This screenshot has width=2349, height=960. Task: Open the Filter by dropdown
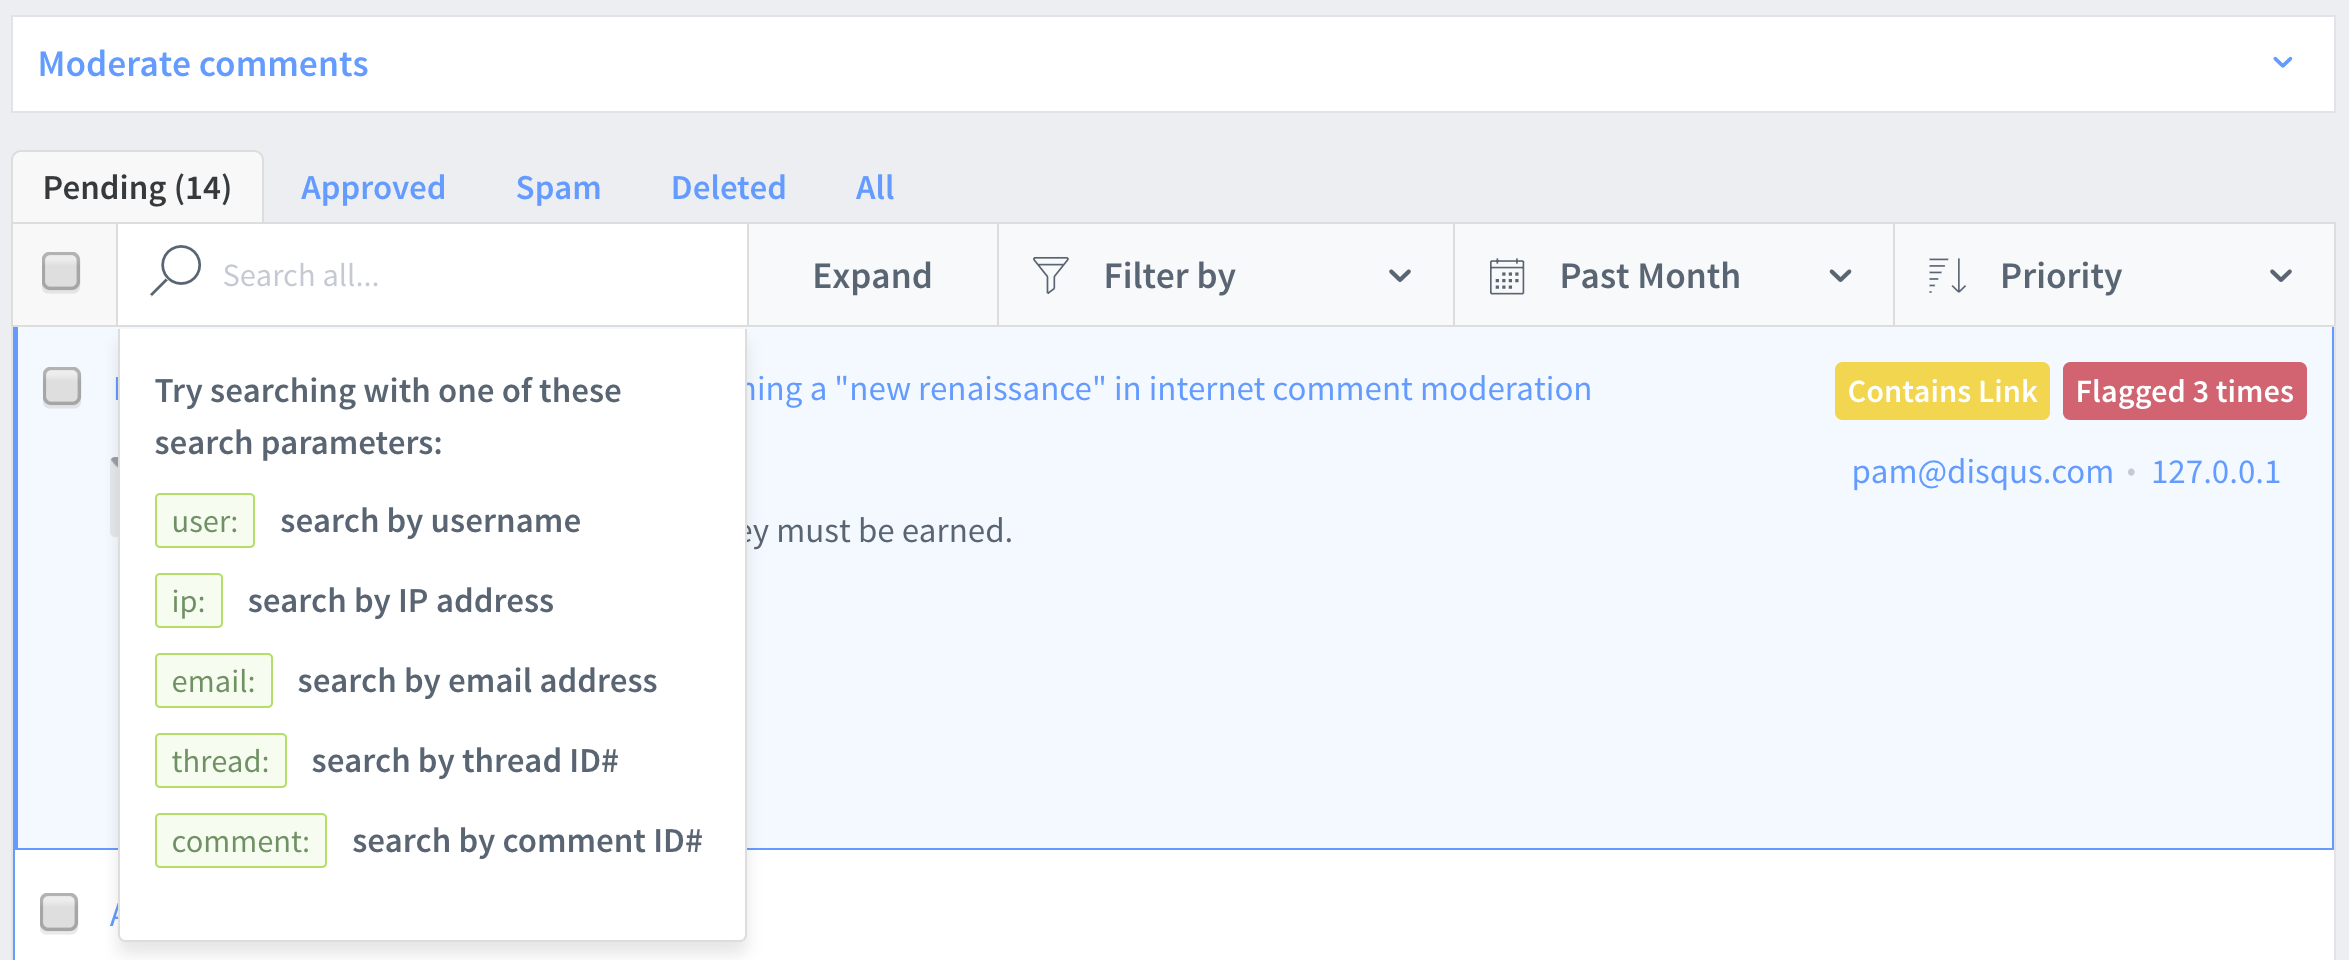click(1225, 275)
